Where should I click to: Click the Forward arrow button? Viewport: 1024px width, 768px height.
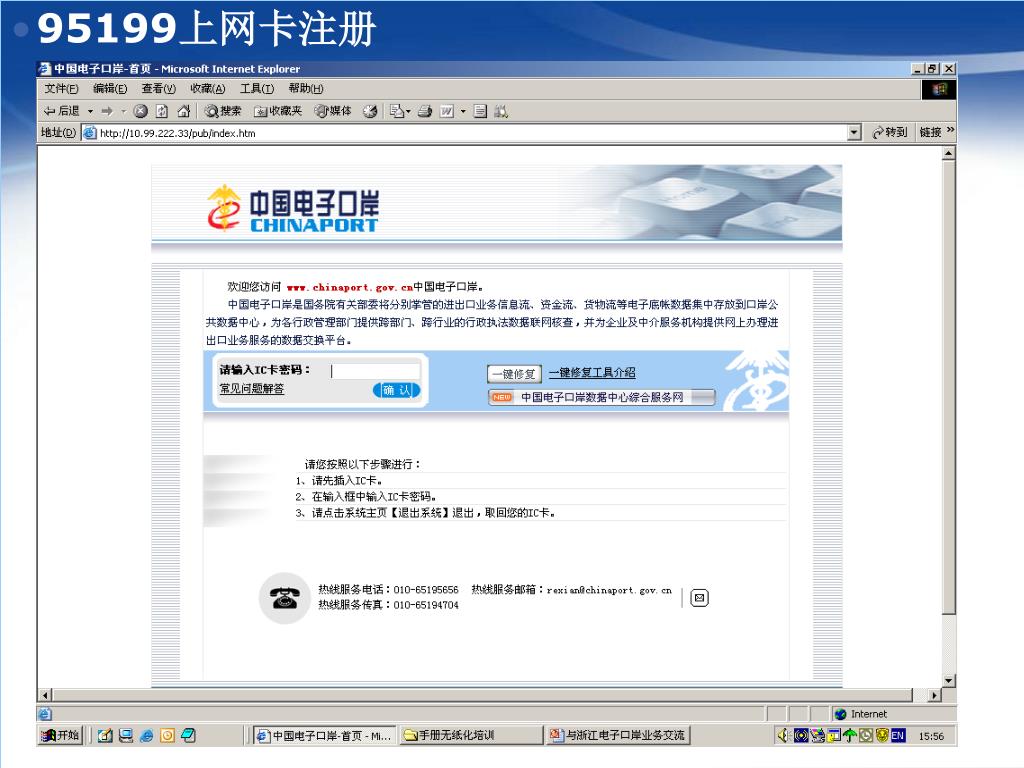tap(107, 112)
